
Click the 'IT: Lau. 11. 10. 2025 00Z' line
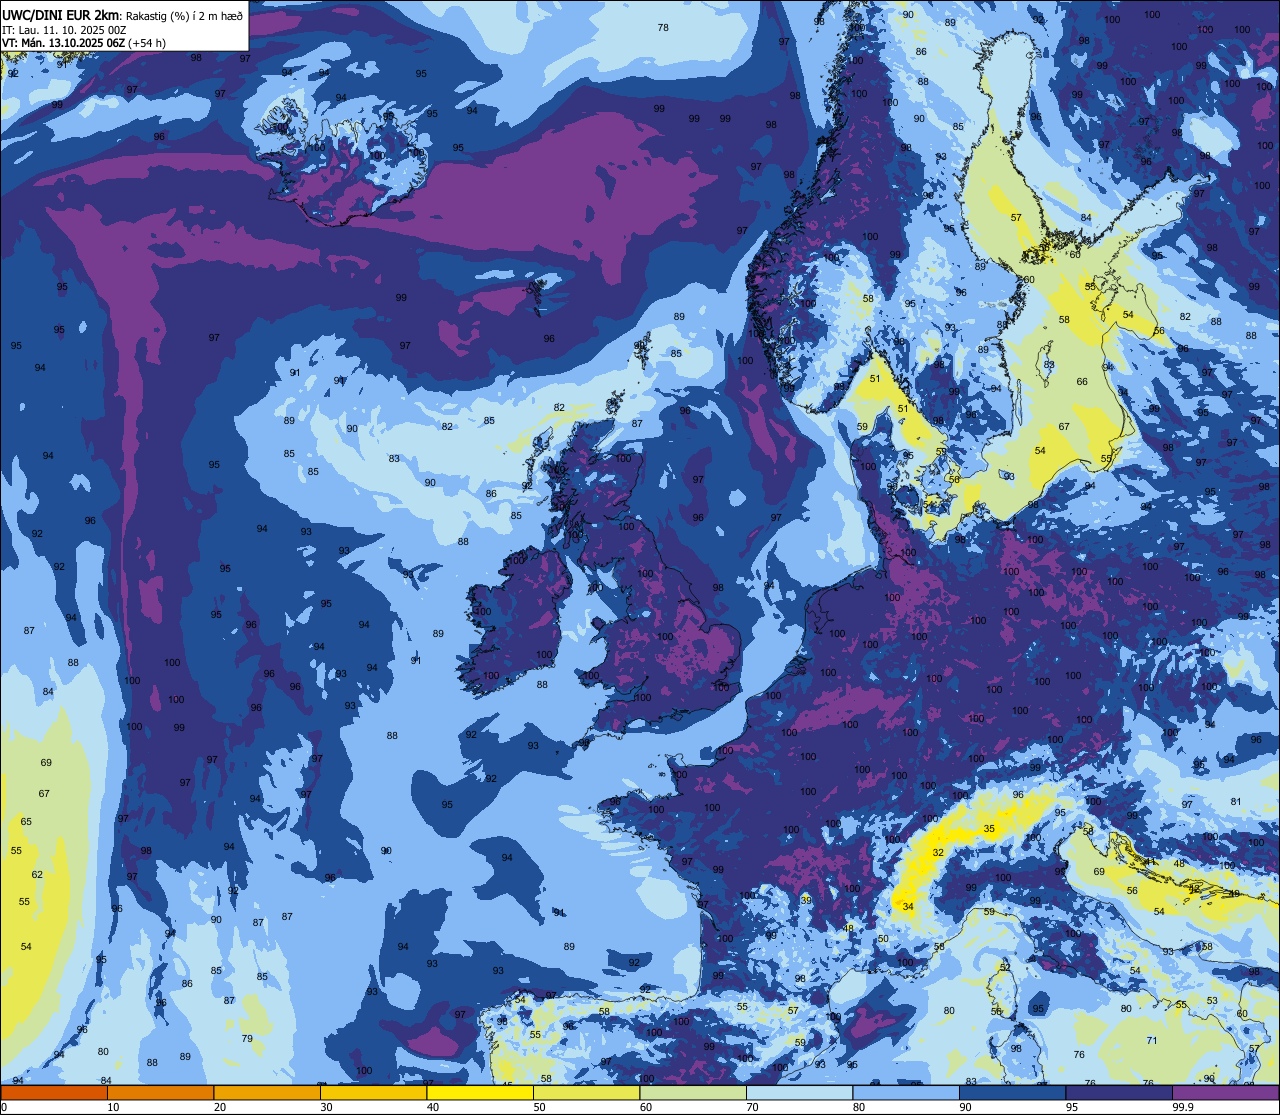coord(64,29)
